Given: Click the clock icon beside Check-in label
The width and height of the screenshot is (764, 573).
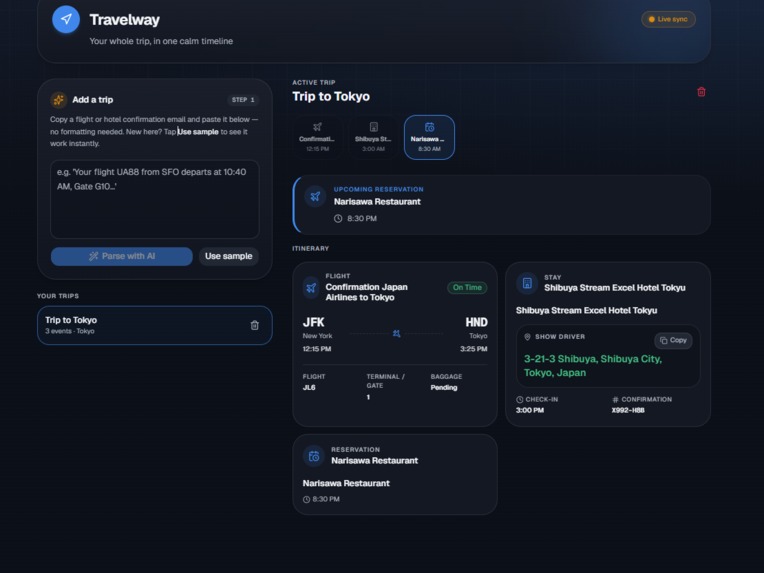Looking at the screenshot, I should pos(519,400).
